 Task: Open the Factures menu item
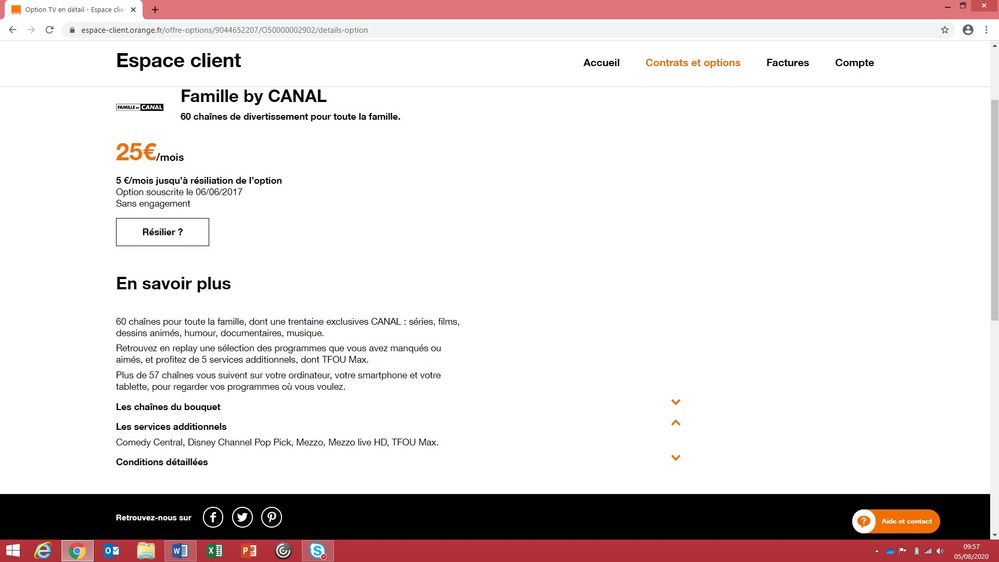pos(787,62)
